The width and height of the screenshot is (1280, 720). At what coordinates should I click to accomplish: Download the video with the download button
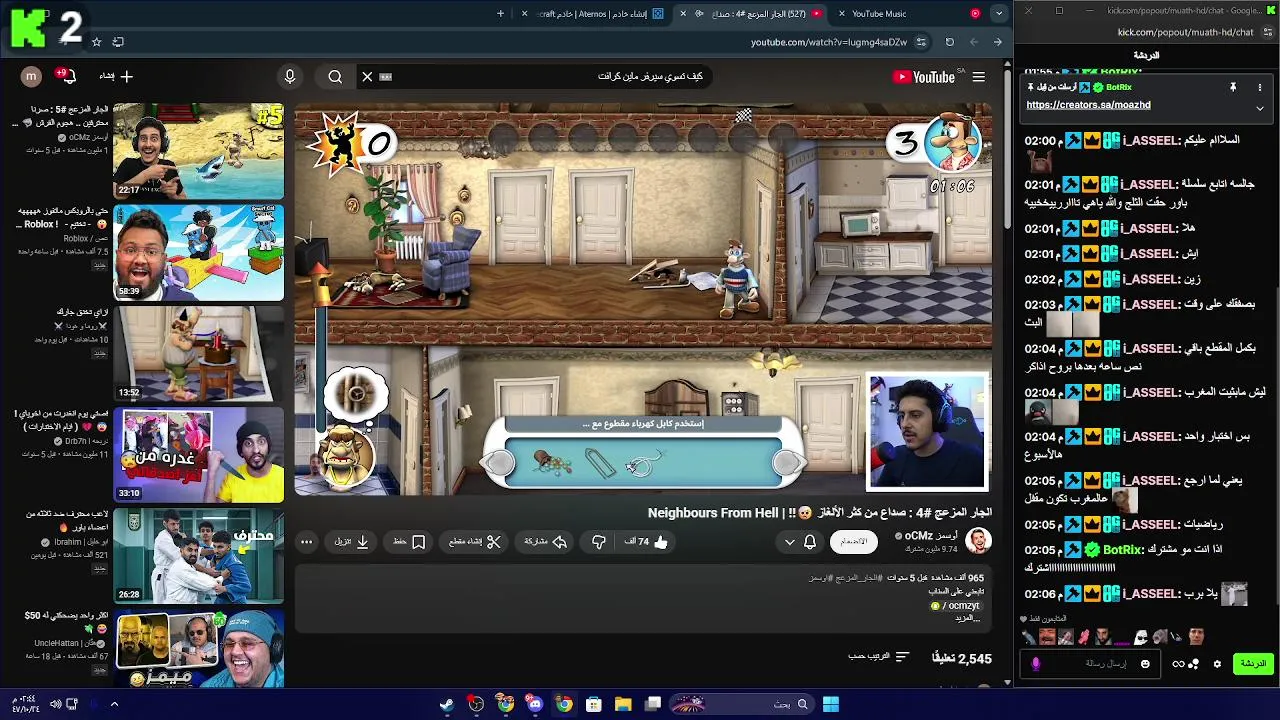[x=352, y=542]
